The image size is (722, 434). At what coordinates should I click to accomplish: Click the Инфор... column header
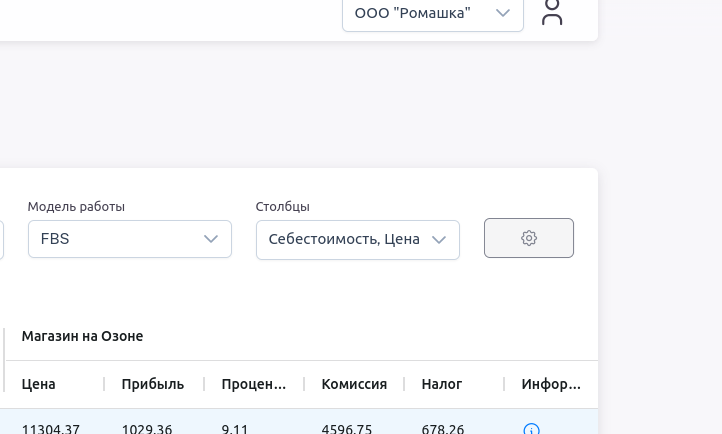click(x=551, y=384)
